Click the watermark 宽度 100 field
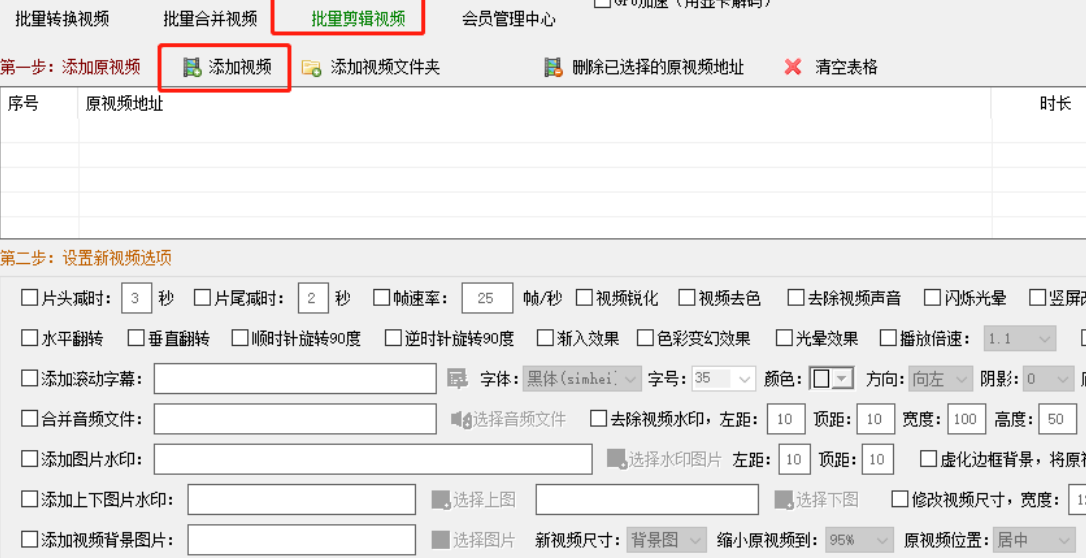 [965, 419]
